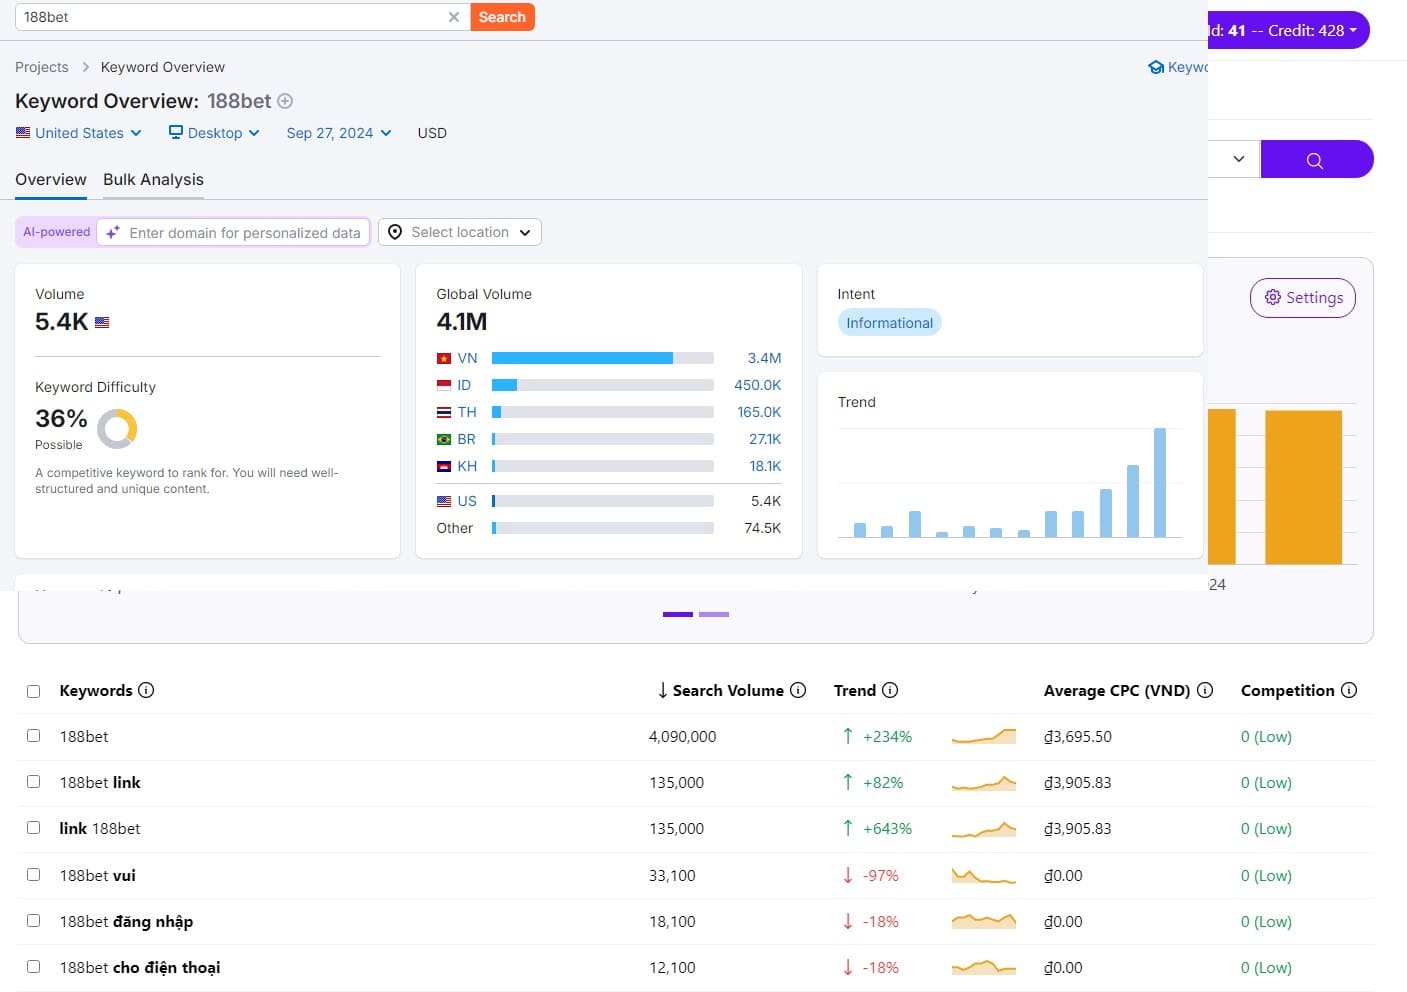
Task: Click the Informational intent tag
Action: coord(890,322)
